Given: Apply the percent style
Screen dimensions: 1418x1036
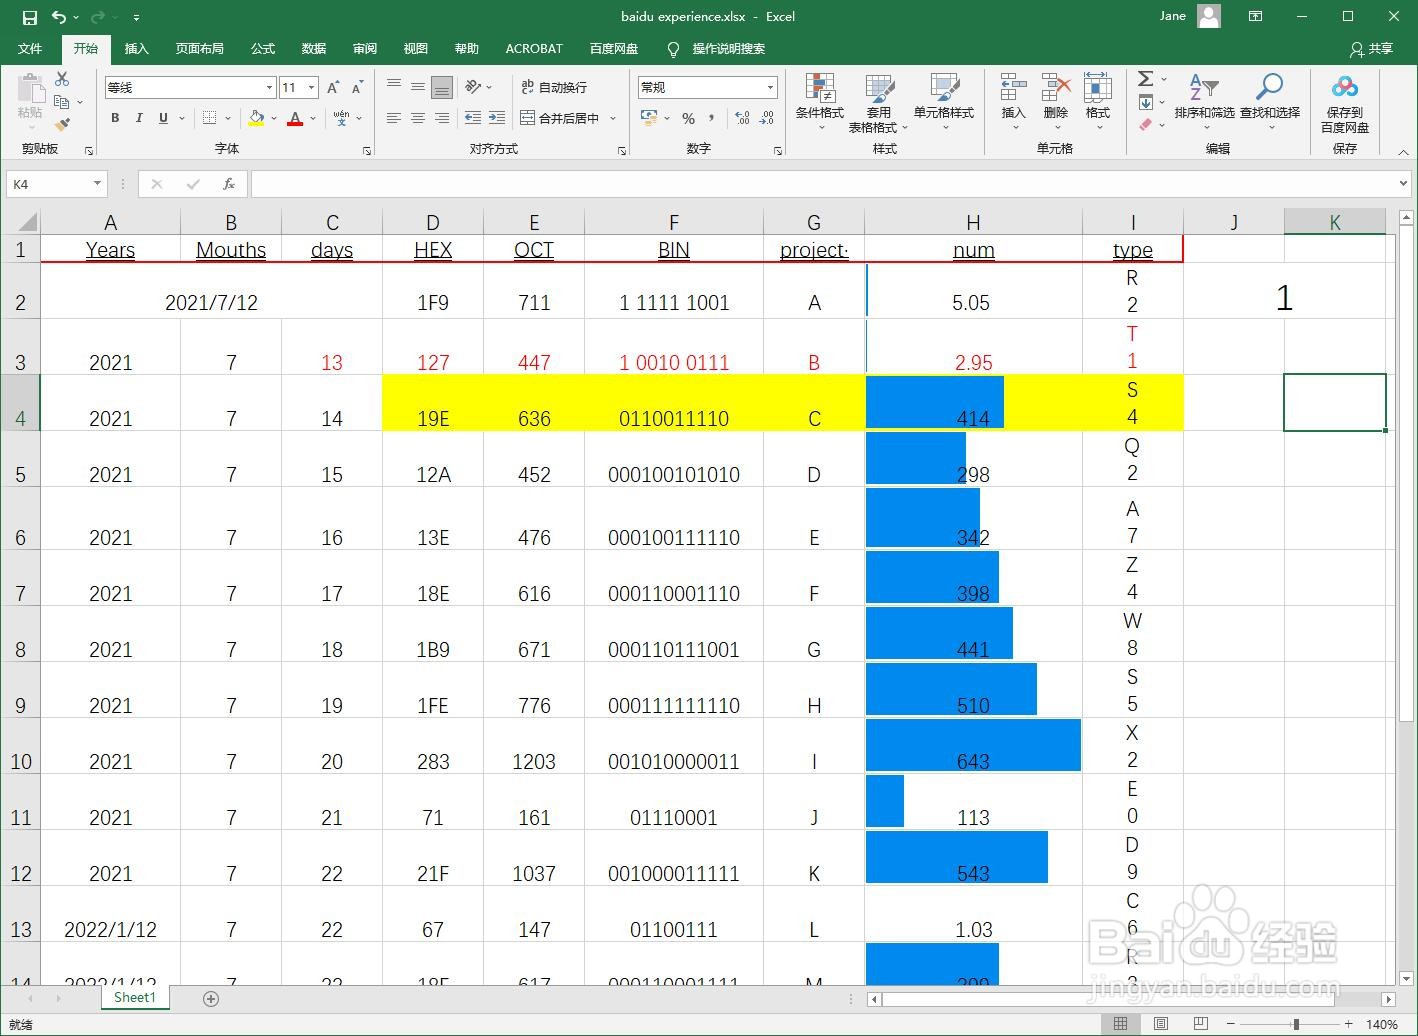Looking at the screenshot, I should [x=688, y=118].
